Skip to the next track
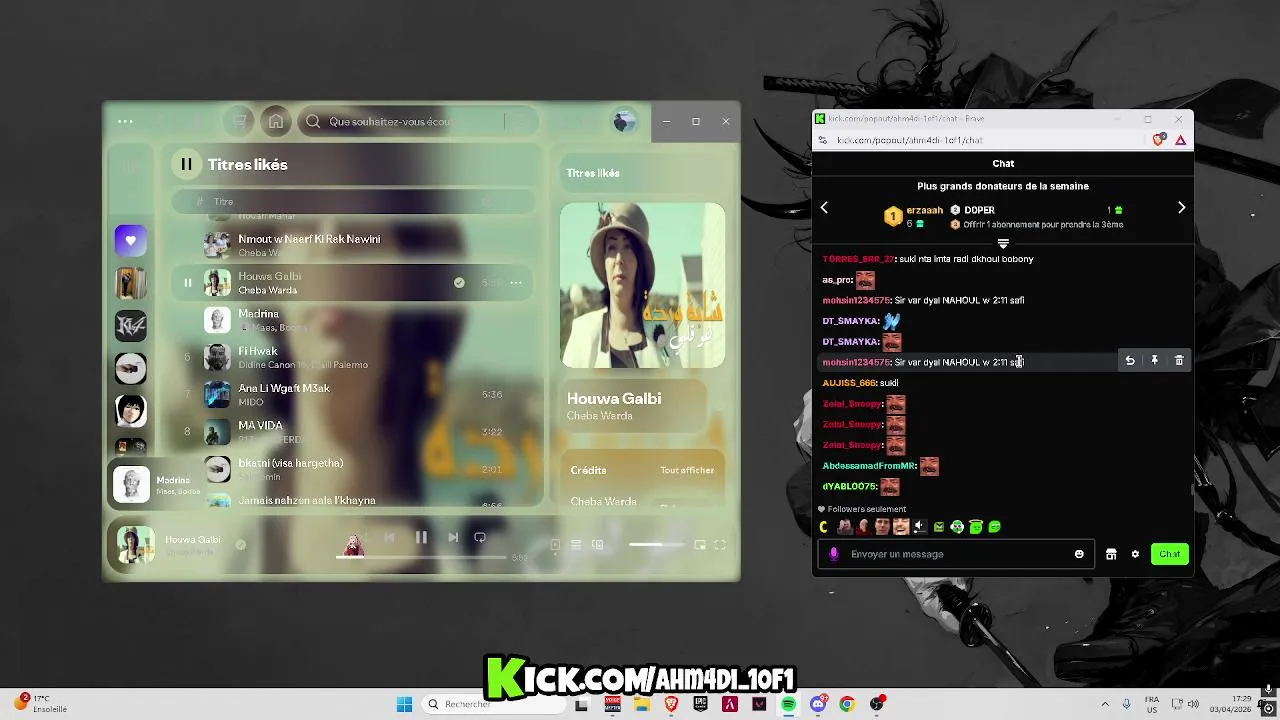 pyautogui.click(x=453, y=538)
